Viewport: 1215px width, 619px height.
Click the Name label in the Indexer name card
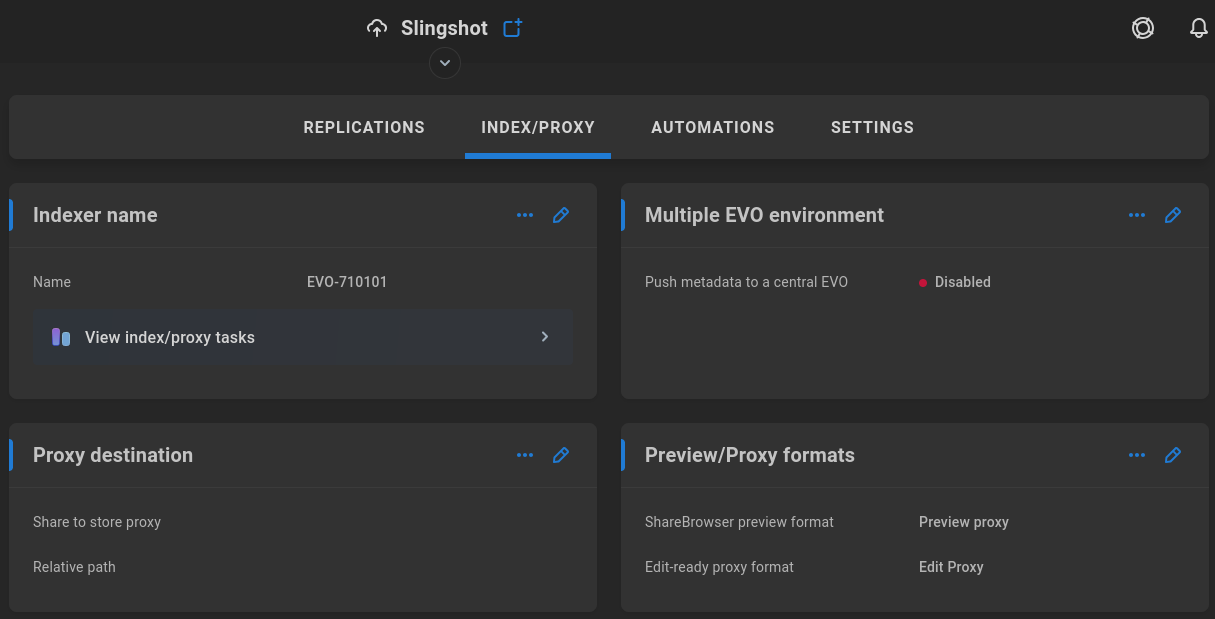click(52, 282)
